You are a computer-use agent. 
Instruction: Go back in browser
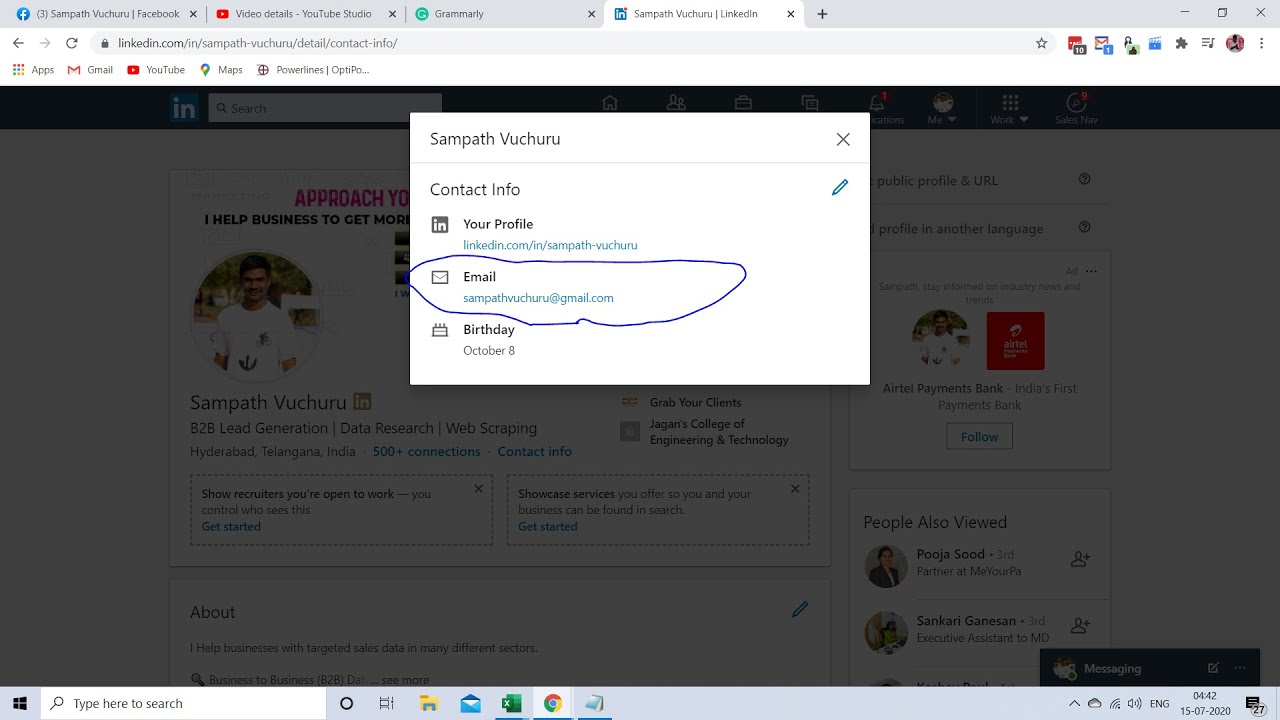pyautogui.click(x=18, y=43)
